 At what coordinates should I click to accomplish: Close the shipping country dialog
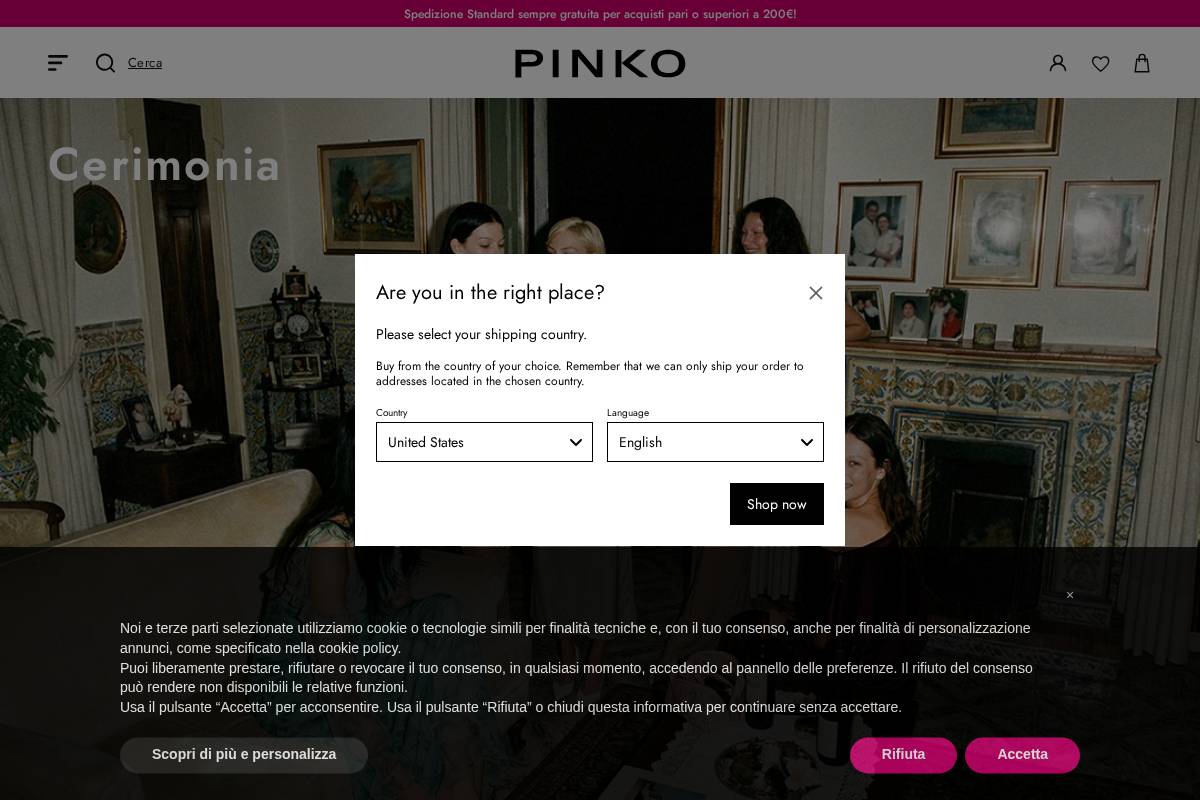(816, 292)
